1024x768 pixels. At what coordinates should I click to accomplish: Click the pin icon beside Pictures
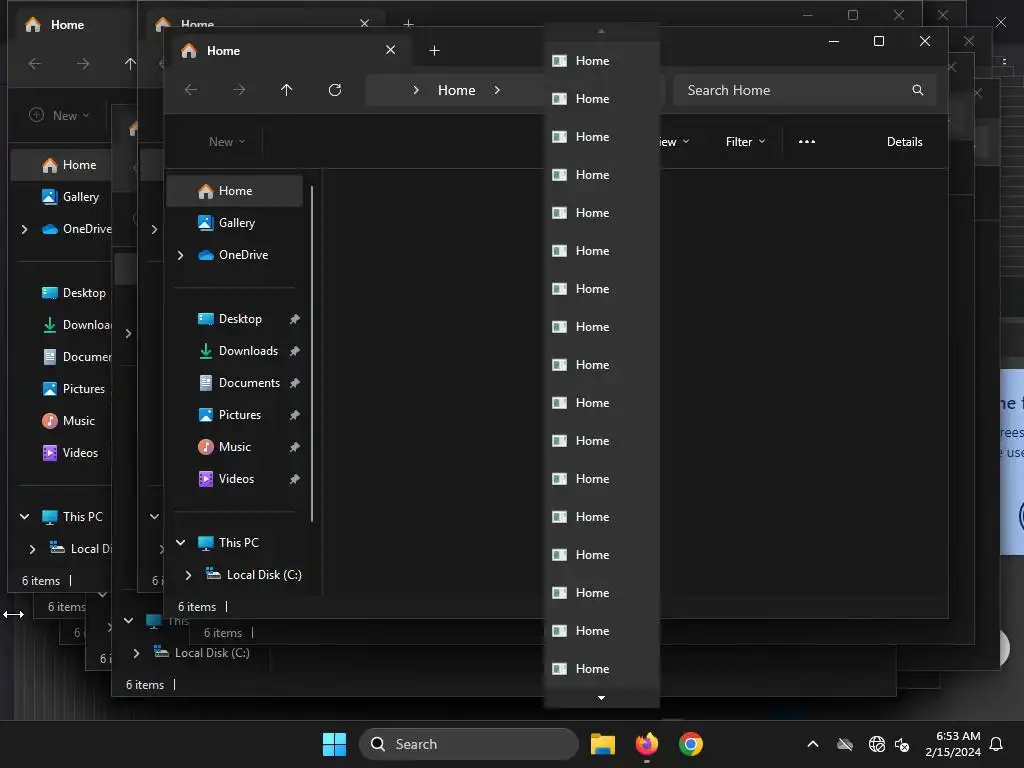point(295,415)
